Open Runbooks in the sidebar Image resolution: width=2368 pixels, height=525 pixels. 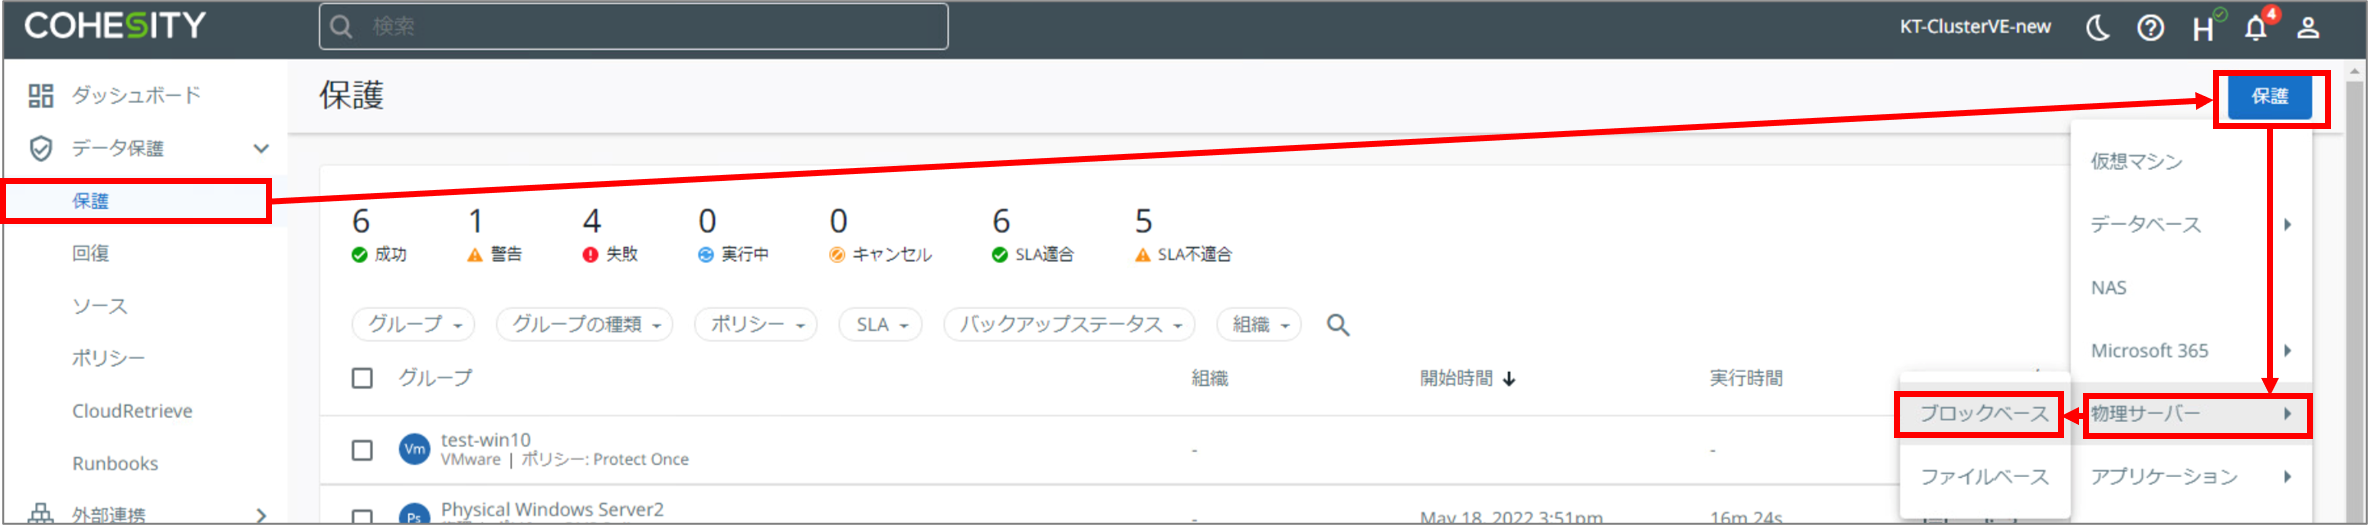(115, 464)
